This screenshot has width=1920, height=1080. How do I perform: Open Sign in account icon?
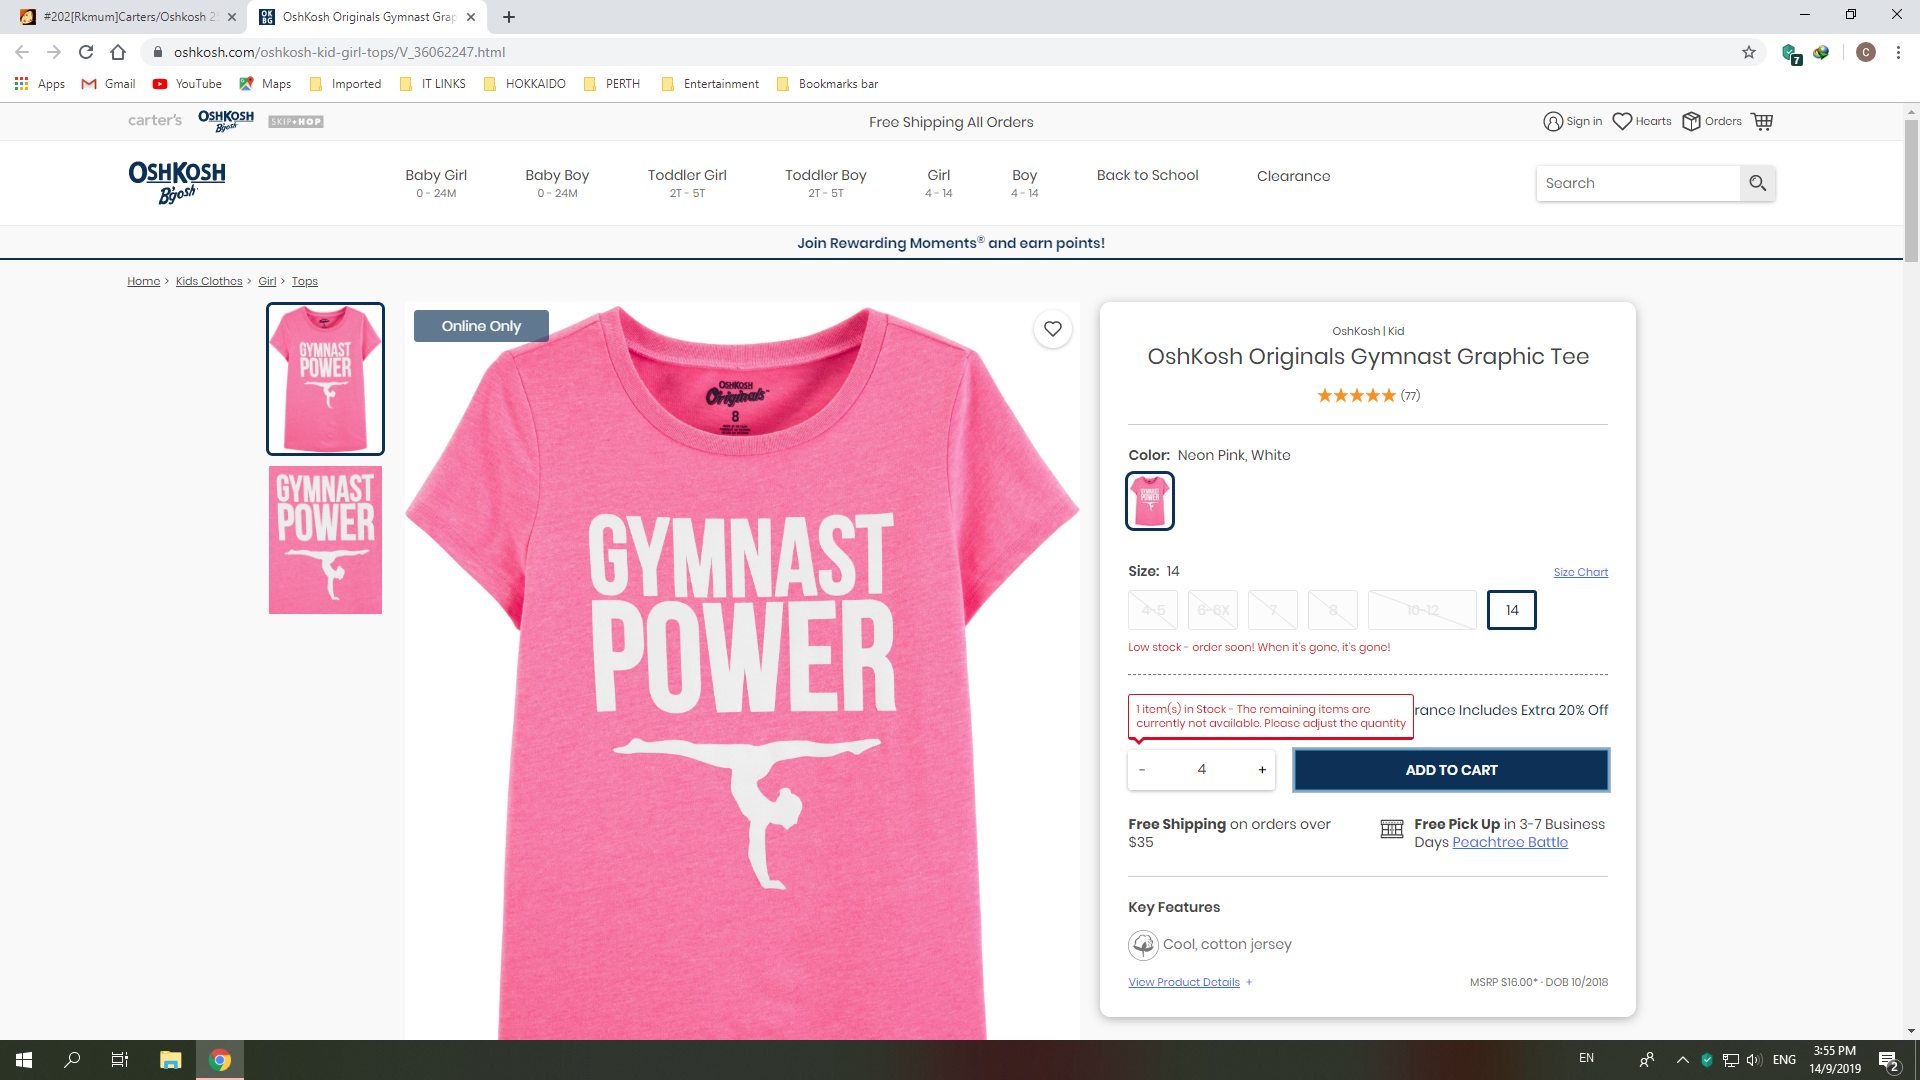pos(1573,121)
